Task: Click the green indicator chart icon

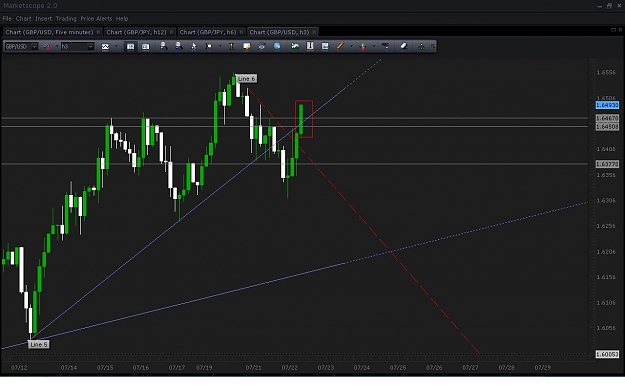Action: [295, 46]
